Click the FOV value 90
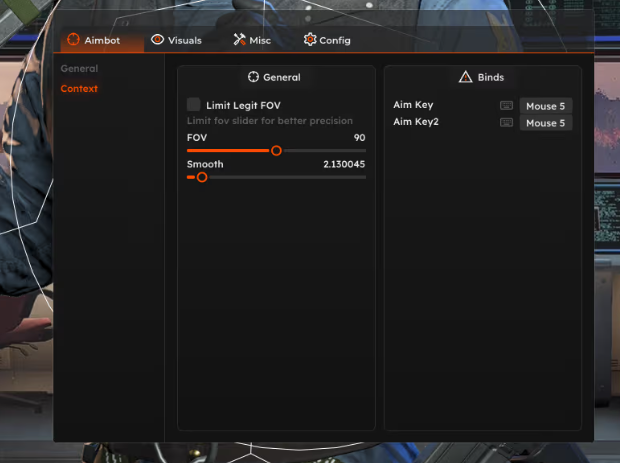 [359, 137]
